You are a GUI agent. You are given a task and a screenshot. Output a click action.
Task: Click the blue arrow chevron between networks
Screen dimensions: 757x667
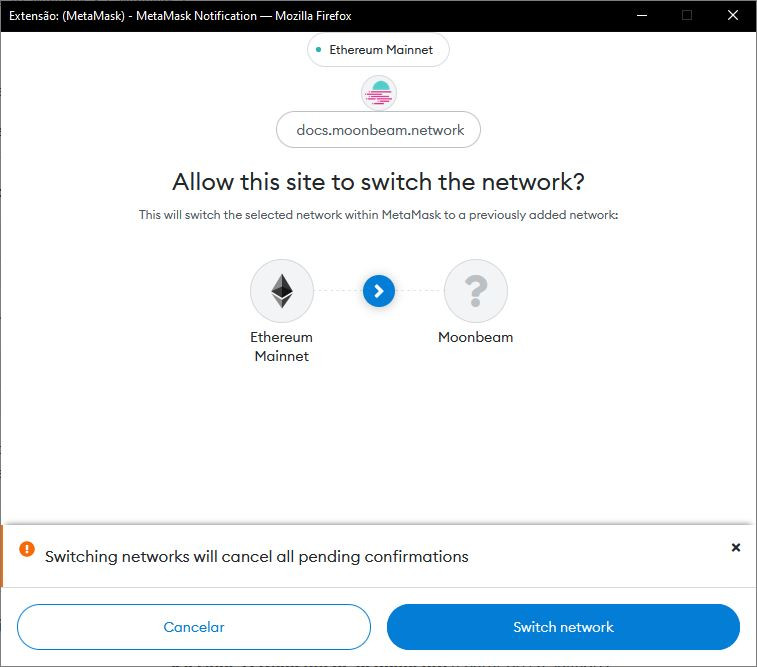(x=379, y=291)
